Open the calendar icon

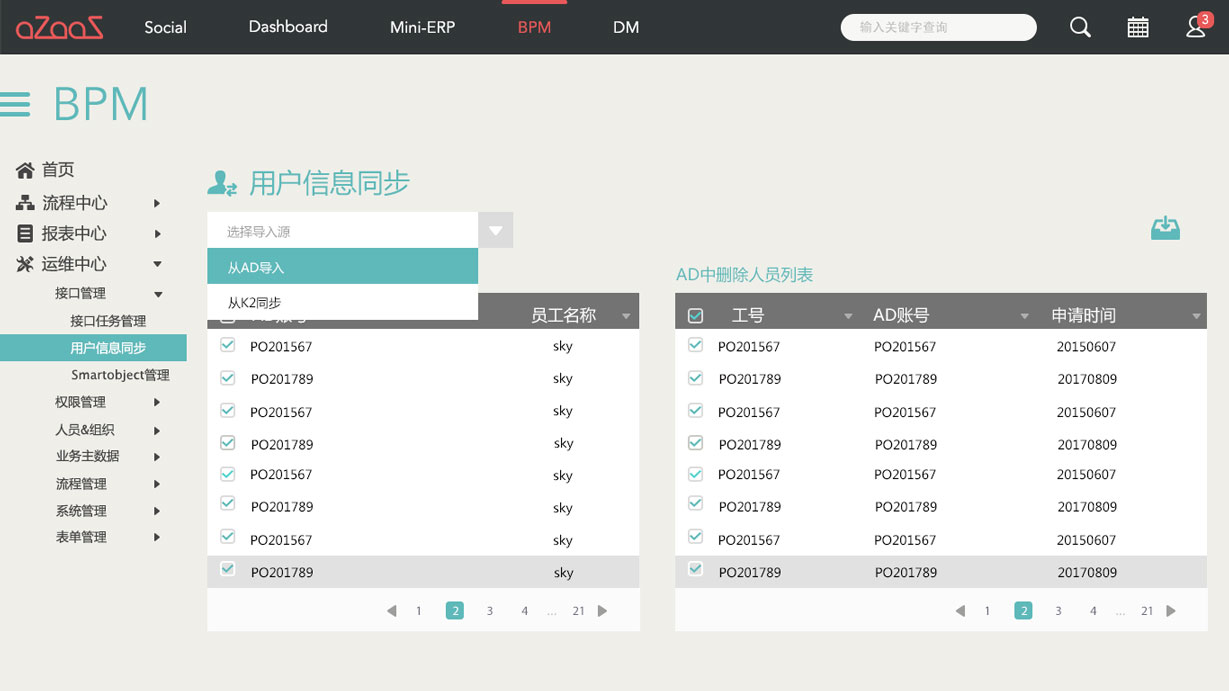tap(1138, 27)
